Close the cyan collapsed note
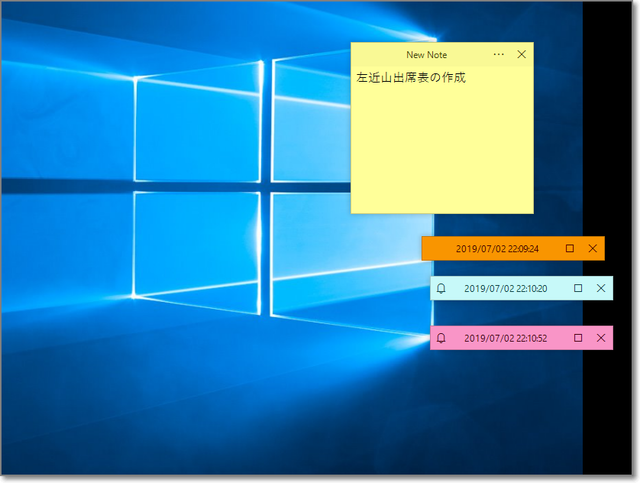The height and width of the screenshot is (483, 640). [600, 288]
